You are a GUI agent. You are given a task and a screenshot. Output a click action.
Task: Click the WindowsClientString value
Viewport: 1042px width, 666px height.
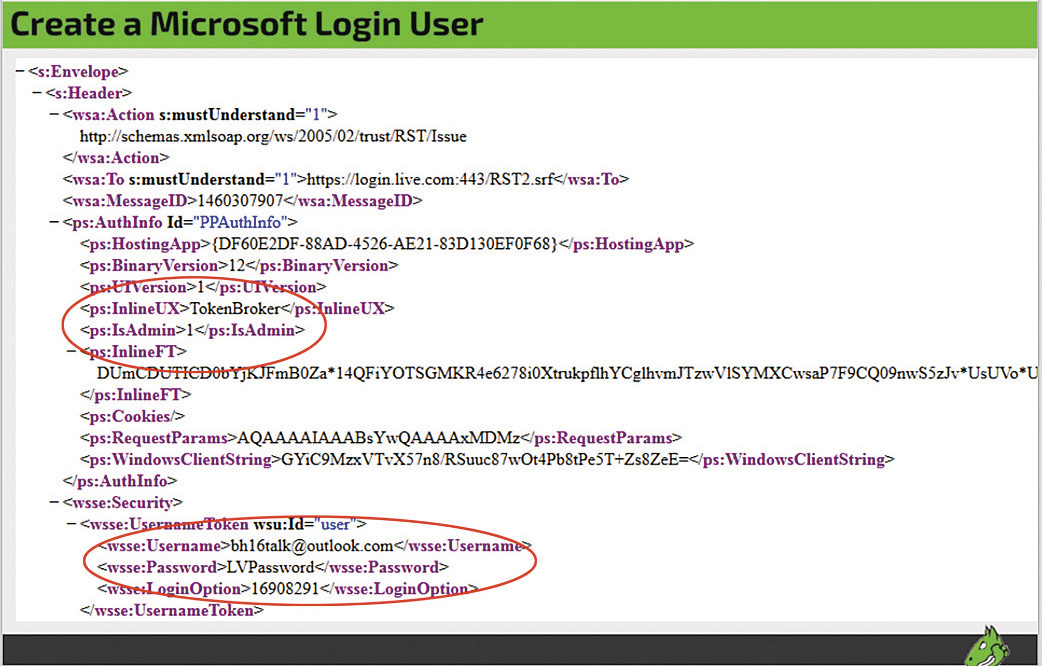coord(485,459)
